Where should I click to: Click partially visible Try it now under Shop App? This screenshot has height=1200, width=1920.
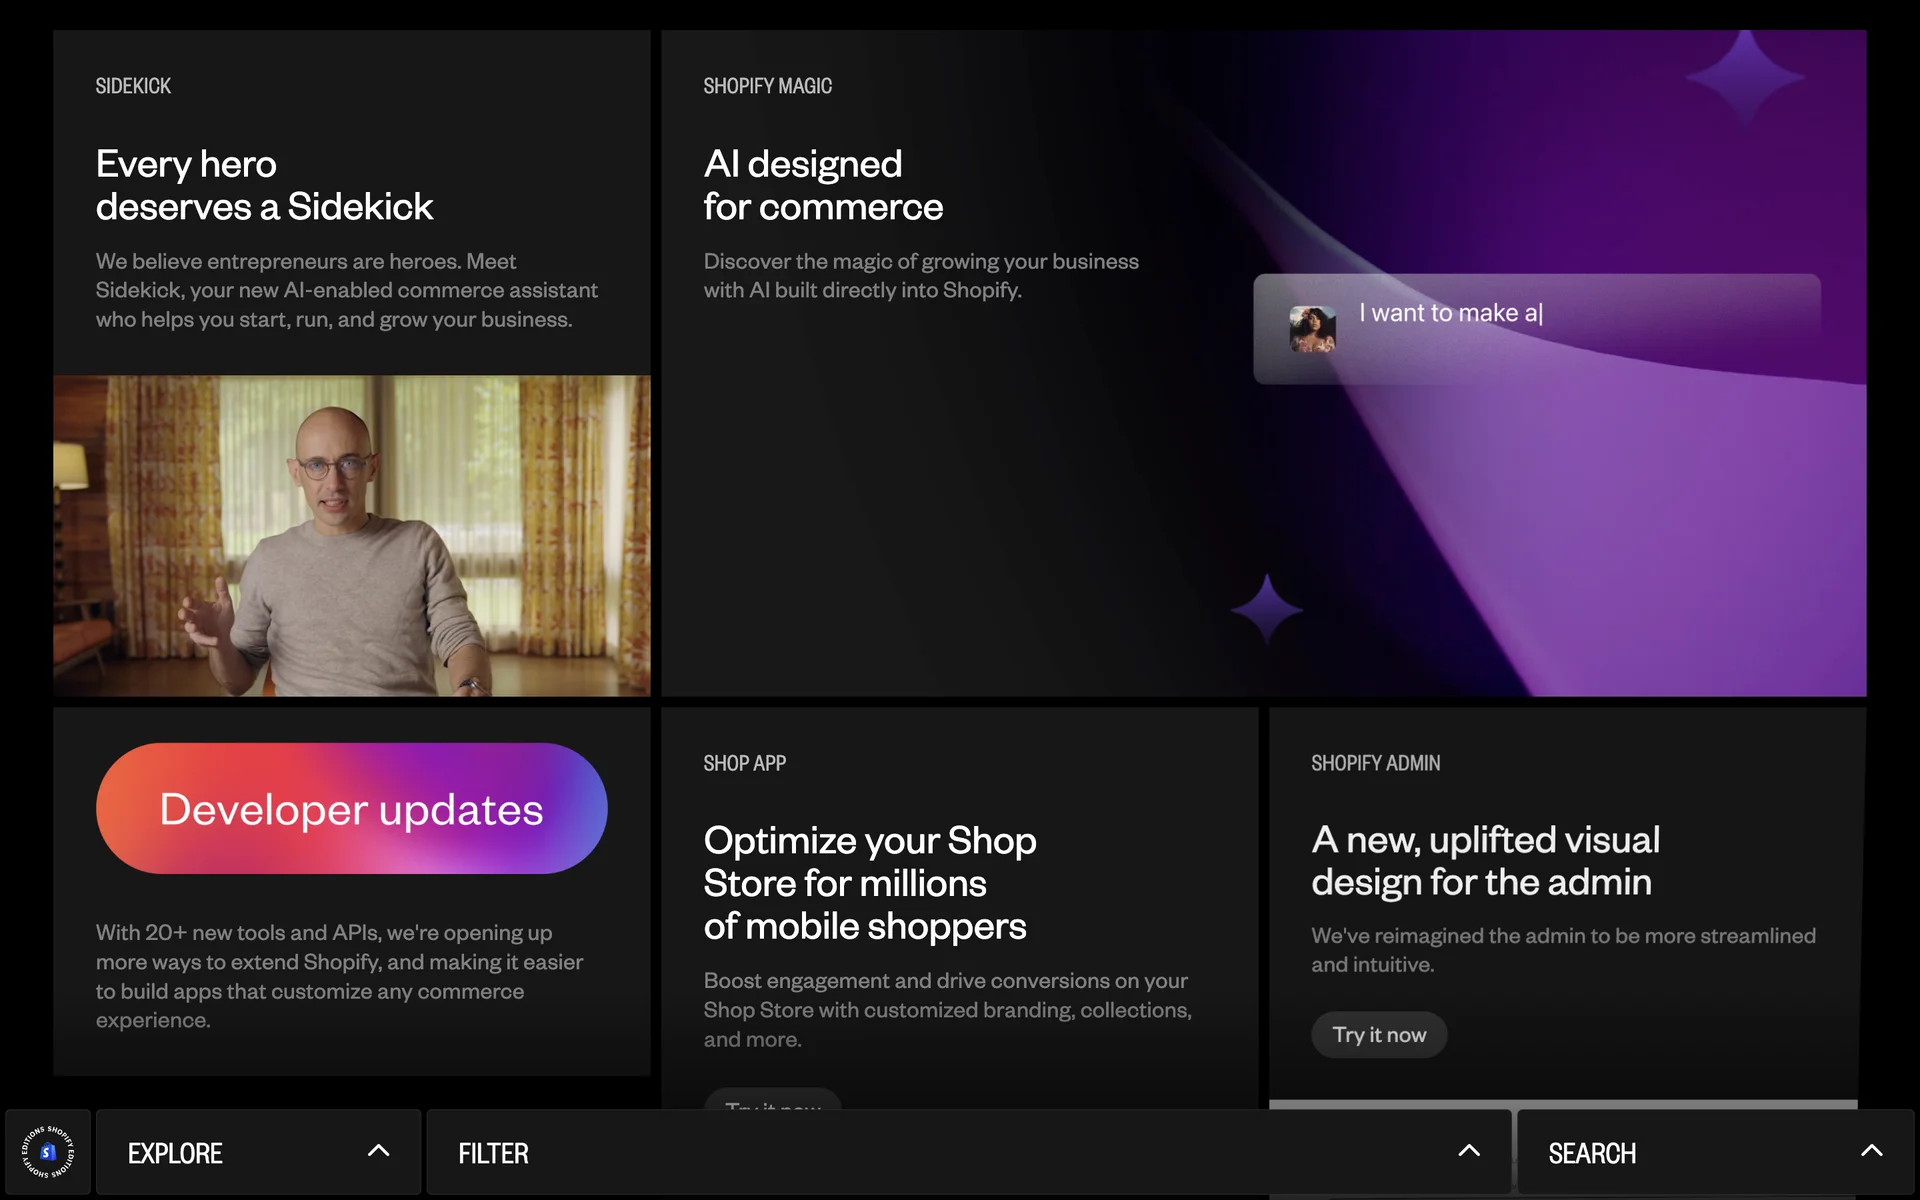pos(772,1100)
